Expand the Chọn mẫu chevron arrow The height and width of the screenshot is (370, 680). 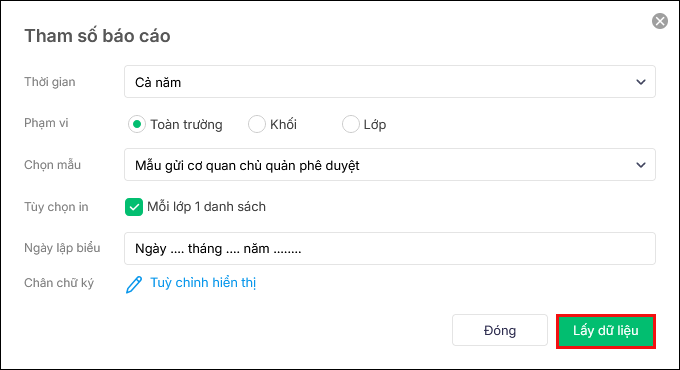[641, 165]
